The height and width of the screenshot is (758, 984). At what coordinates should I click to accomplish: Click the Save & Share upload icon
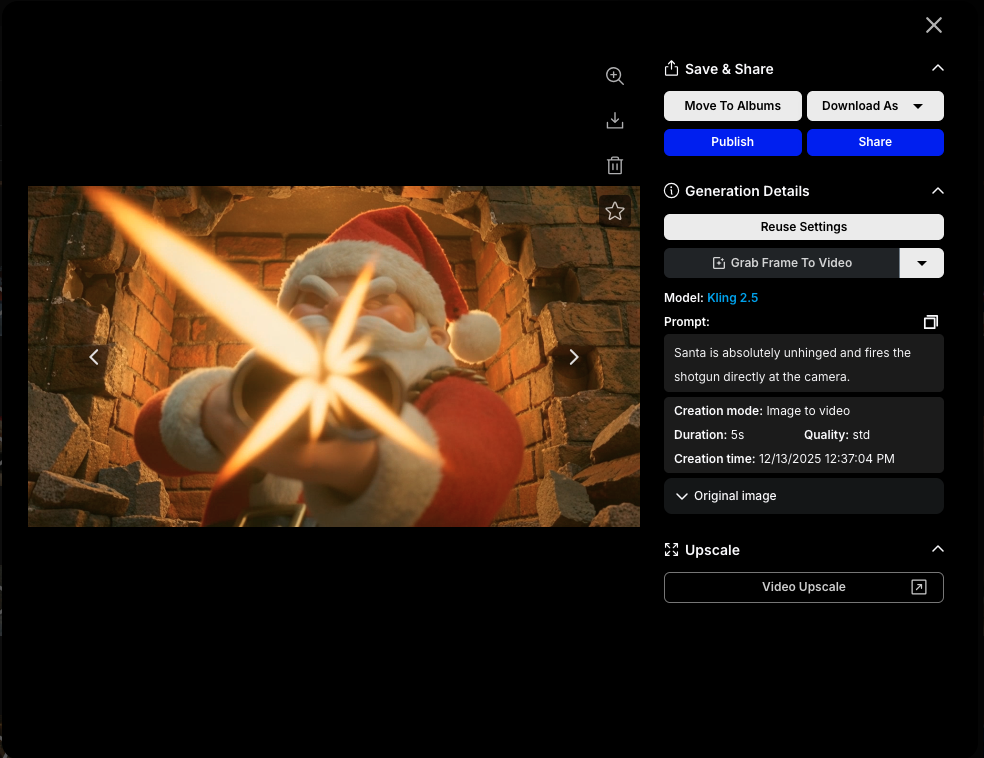[671, 68]
